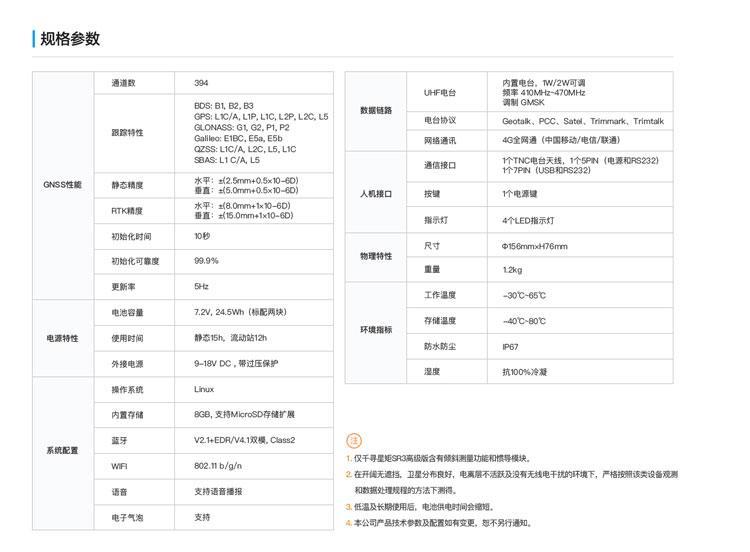
Task: Select the 1个电源键 value
Action: click(519, 194)
